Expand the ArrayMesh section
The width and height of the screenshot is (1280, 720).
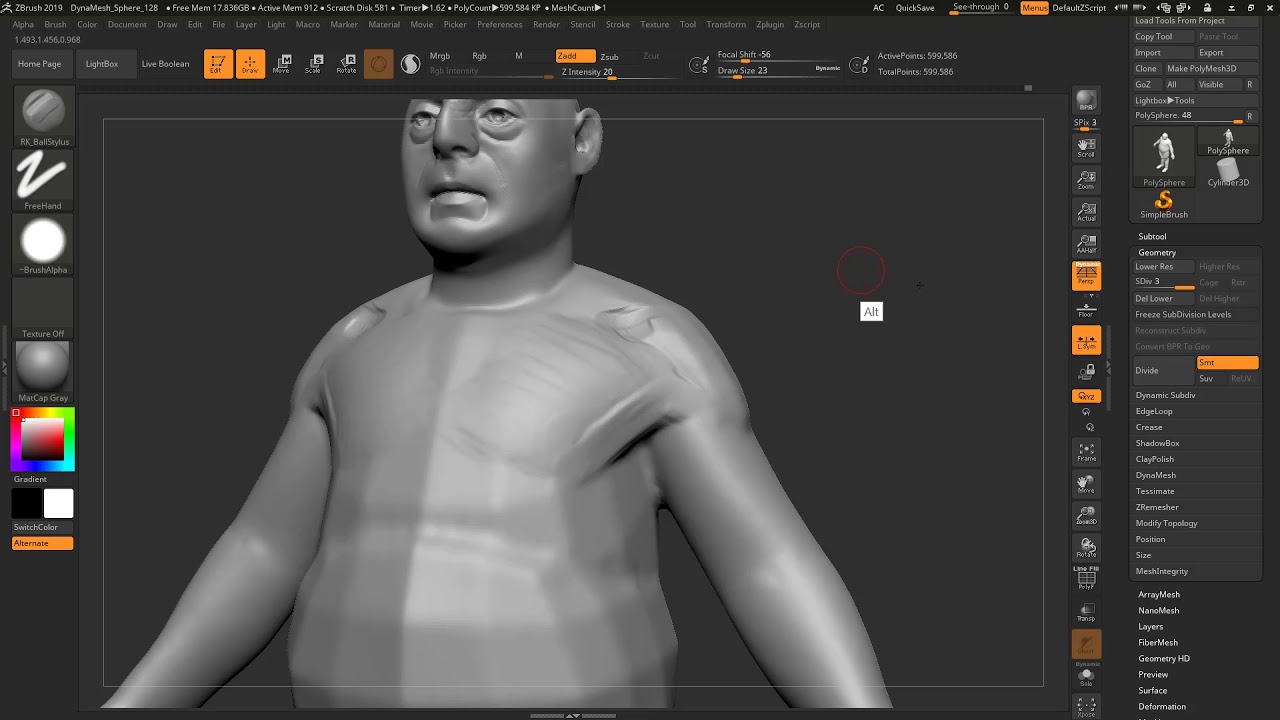(1159, 595)
